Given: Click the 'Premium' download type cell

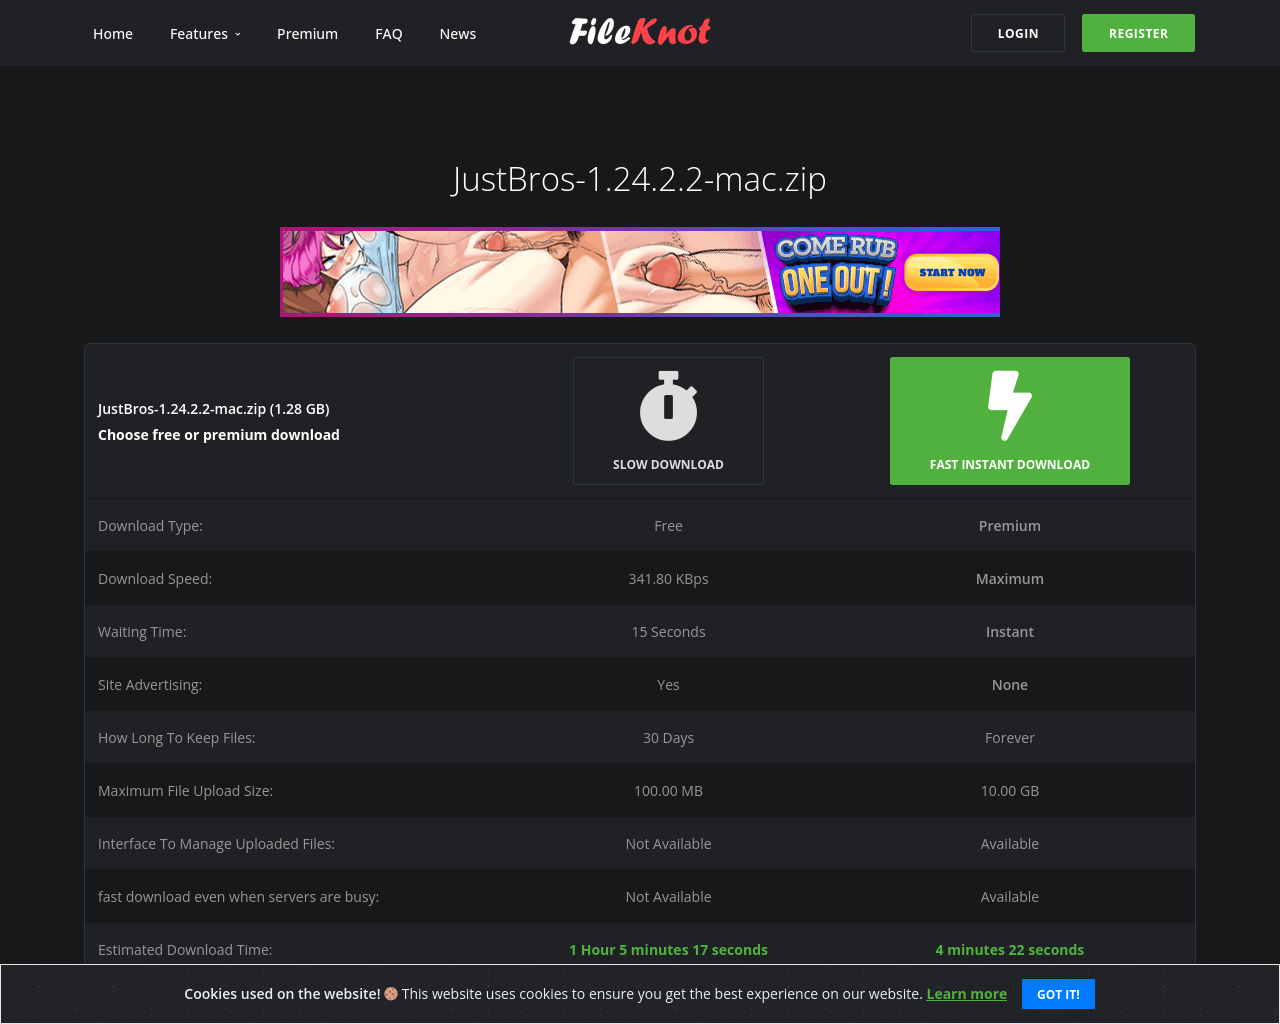Looking at the screenshot, I should tap(1010, 526).
